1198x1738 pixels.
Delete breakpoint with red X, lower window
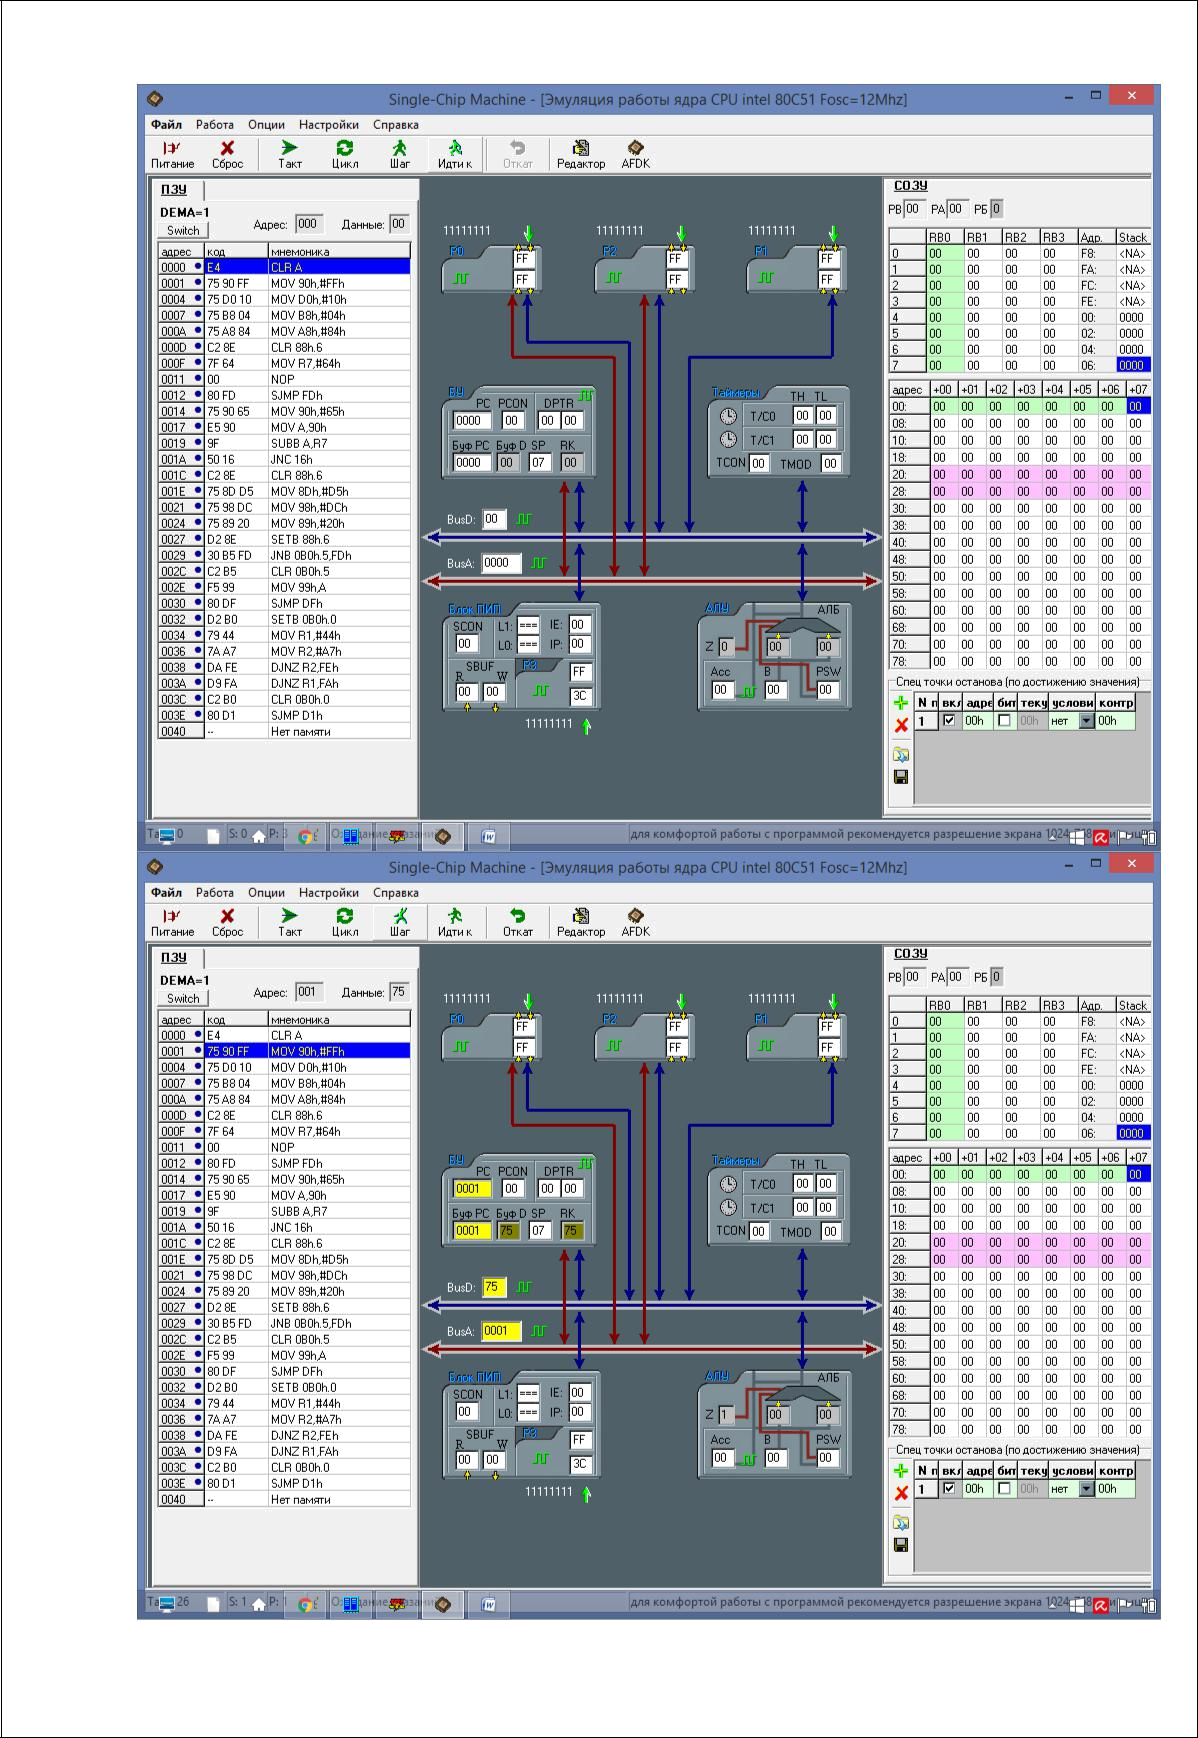[x=901, y=1494]
